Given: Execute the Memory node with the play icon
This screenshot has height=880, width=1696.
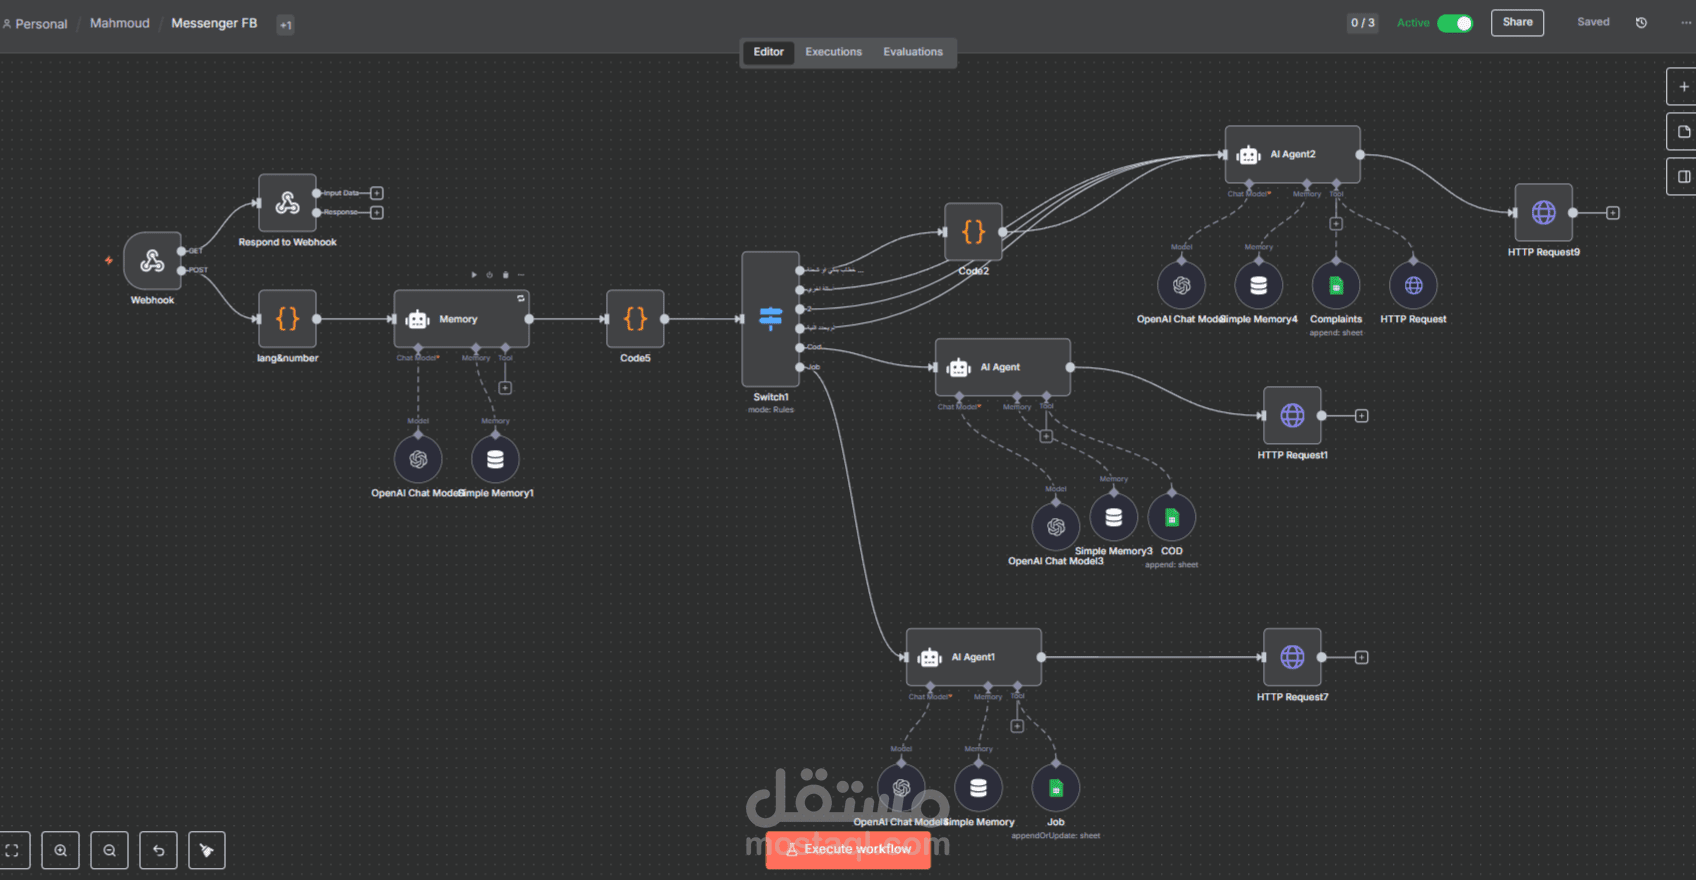Looking at the screenshot, I should pyautogui.click(x=474, y=275).
